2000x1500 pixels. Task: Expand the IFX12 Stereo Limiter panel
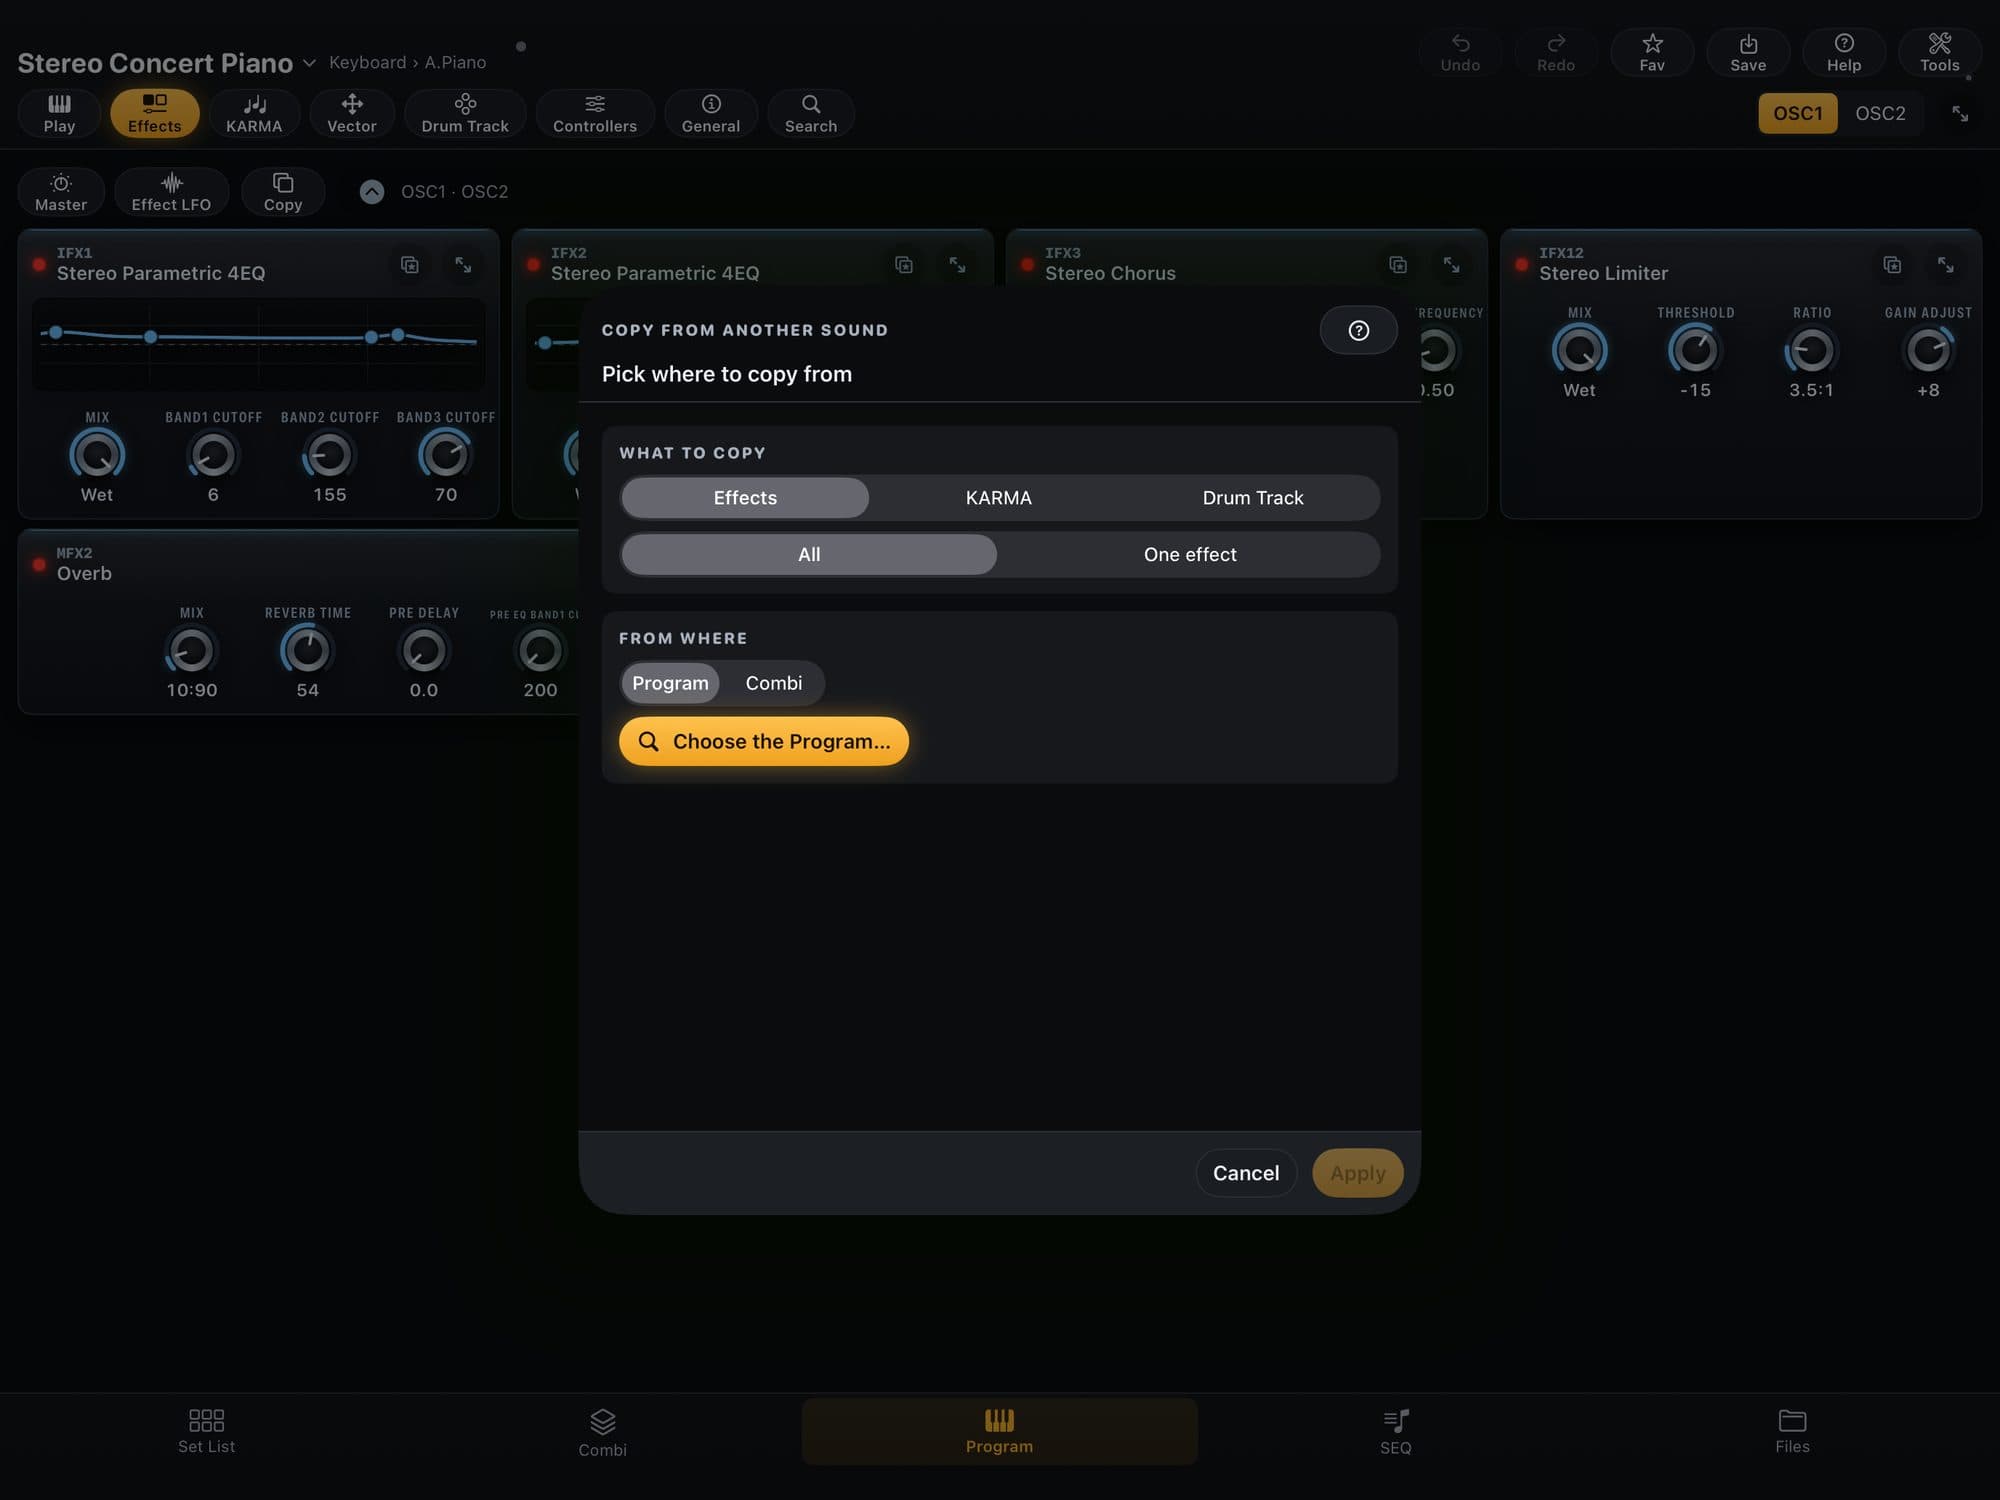point(1945,265)
